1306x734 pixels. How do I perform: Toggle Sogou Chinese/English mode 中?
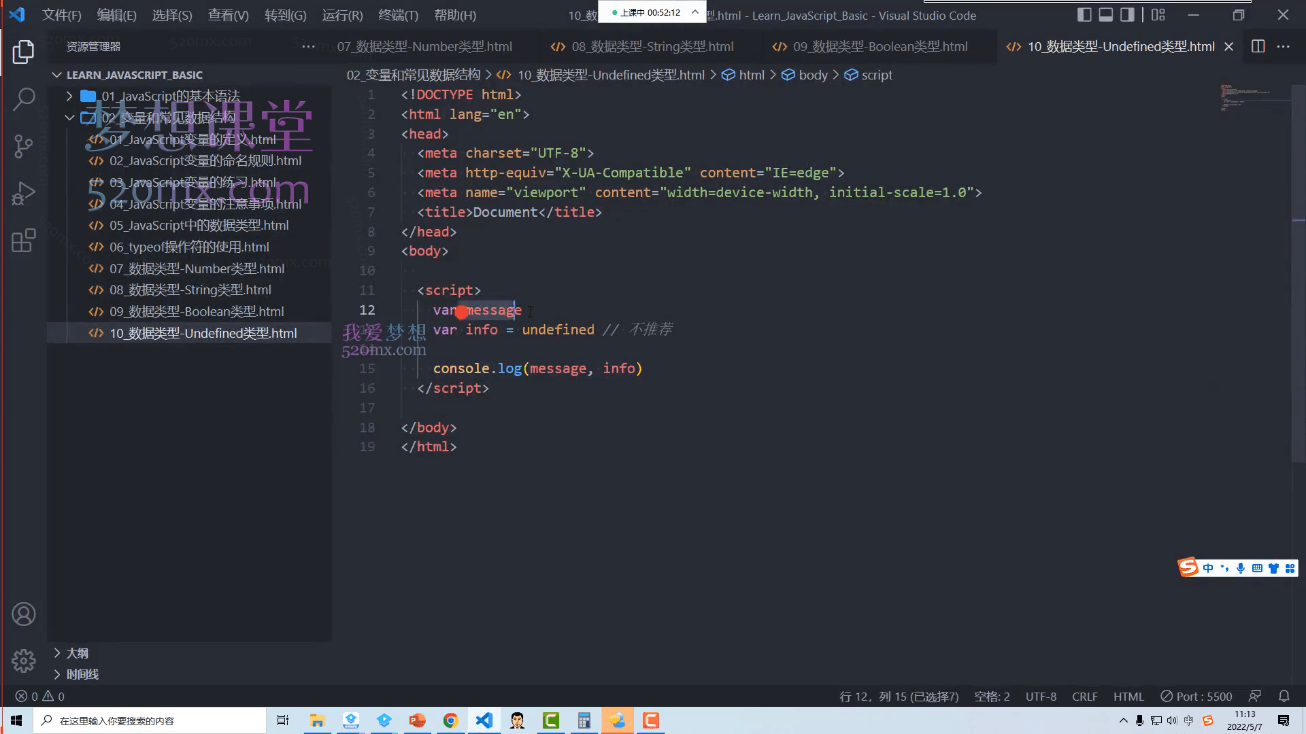click(x=1208, y=568)
